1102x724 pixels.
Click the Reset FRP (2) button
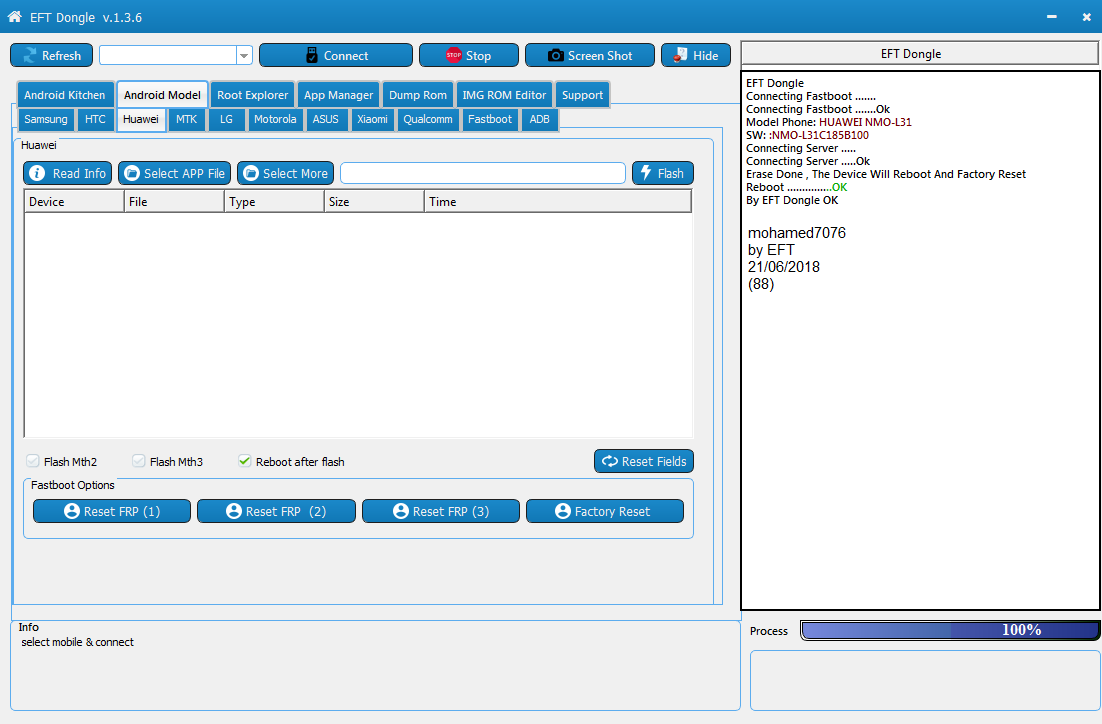276,511
